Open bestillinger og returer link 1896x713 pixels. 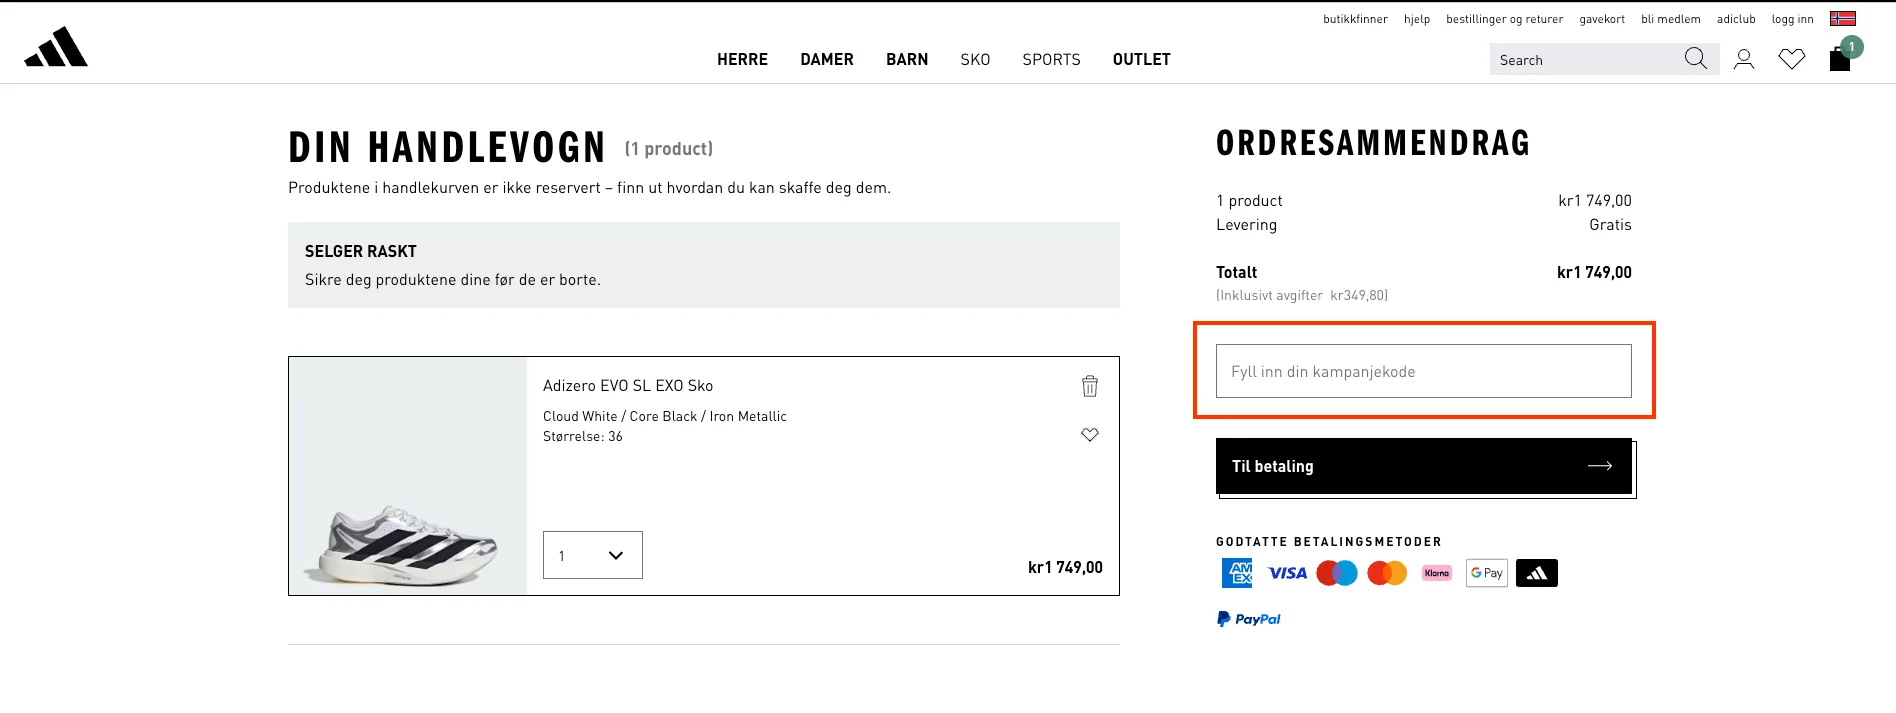(x=1504, y=18)
